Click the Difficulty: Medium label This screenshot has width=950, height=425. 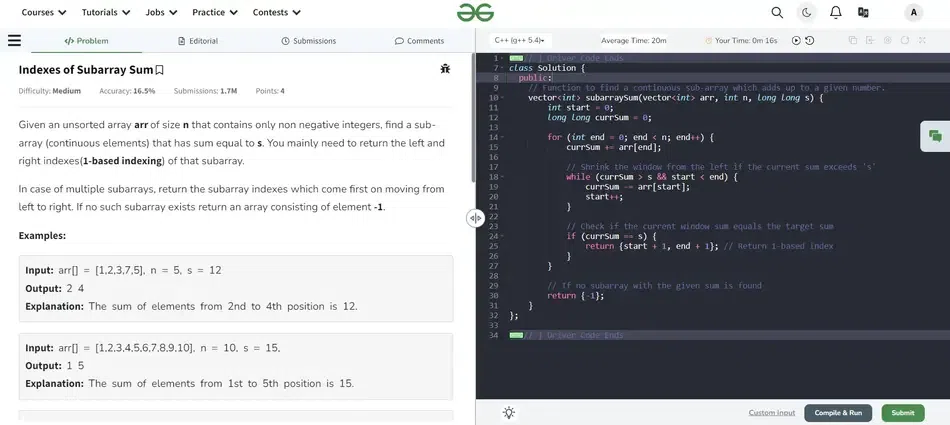pos(50,91)
